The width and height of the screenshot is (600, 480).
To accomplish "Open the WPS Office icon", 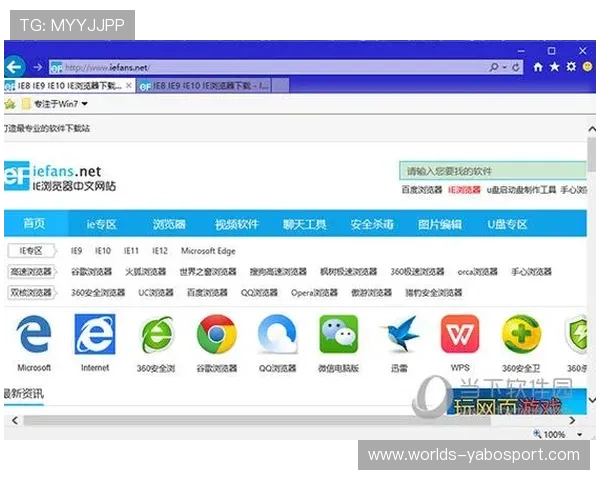I will click(460, 336).
